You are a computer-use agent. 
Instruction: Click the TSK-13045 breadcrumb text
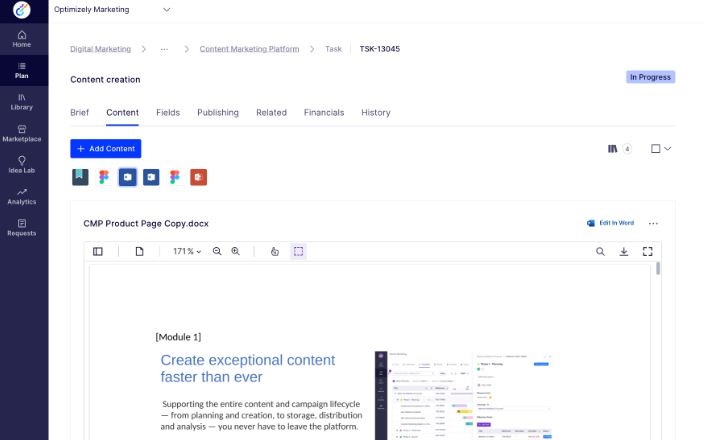(379, 49)
